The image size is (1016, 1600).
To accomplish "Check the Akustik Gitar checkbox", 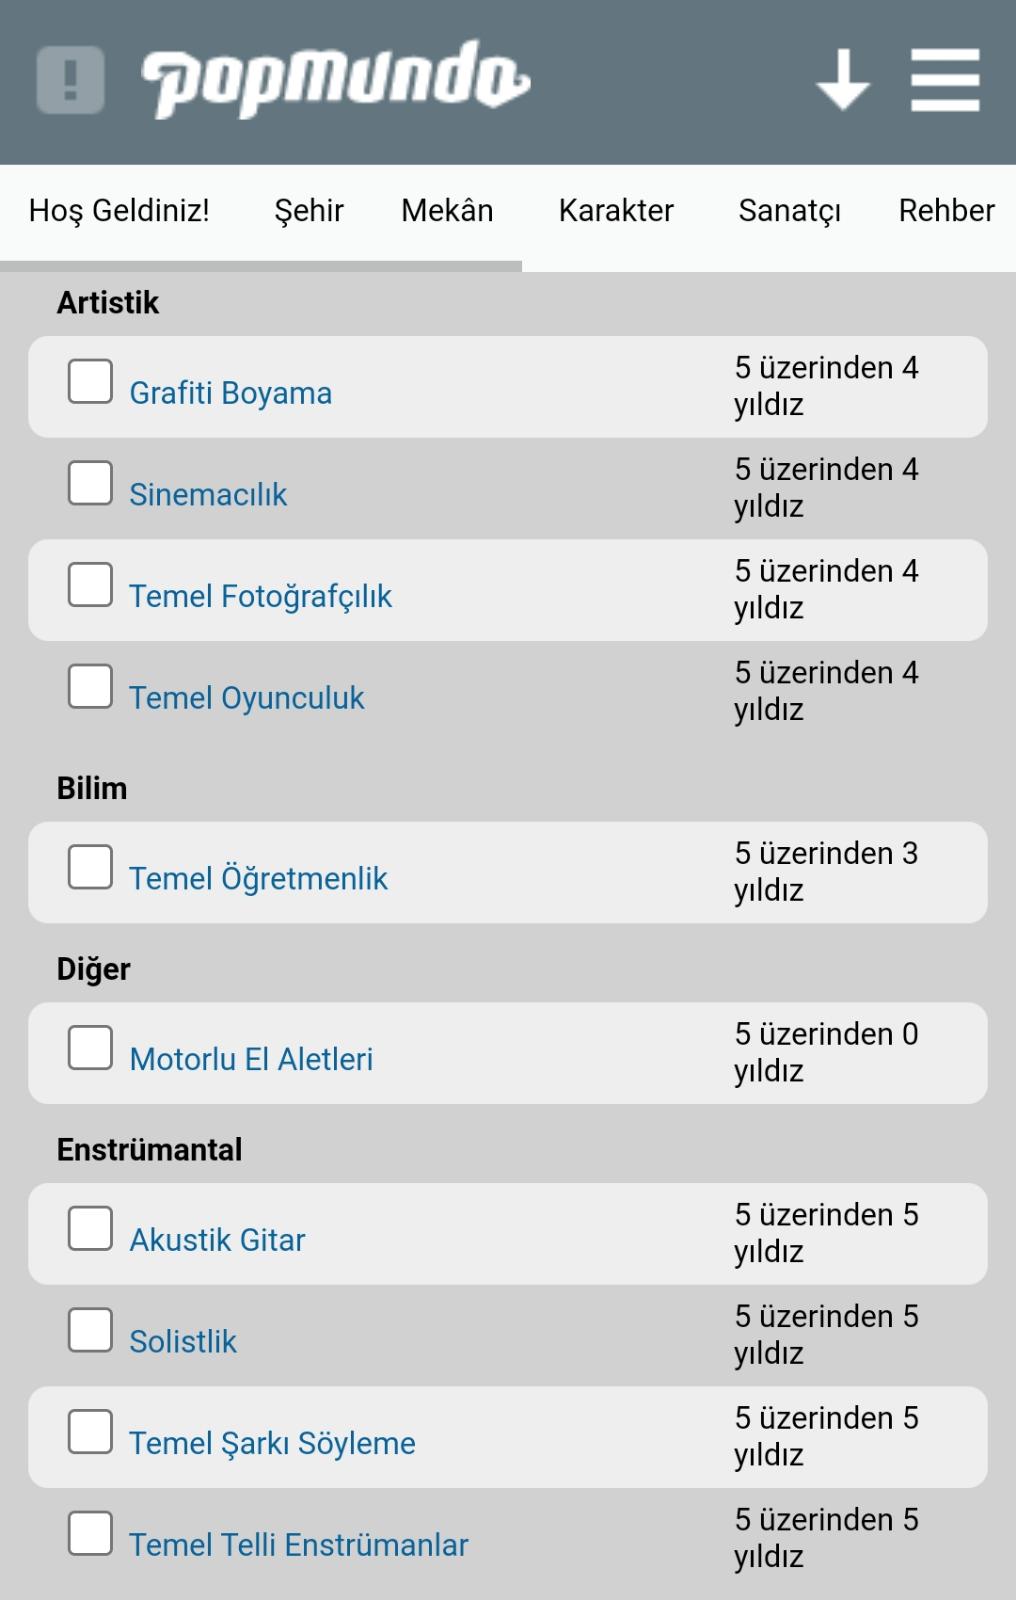I will (90, 1229).
